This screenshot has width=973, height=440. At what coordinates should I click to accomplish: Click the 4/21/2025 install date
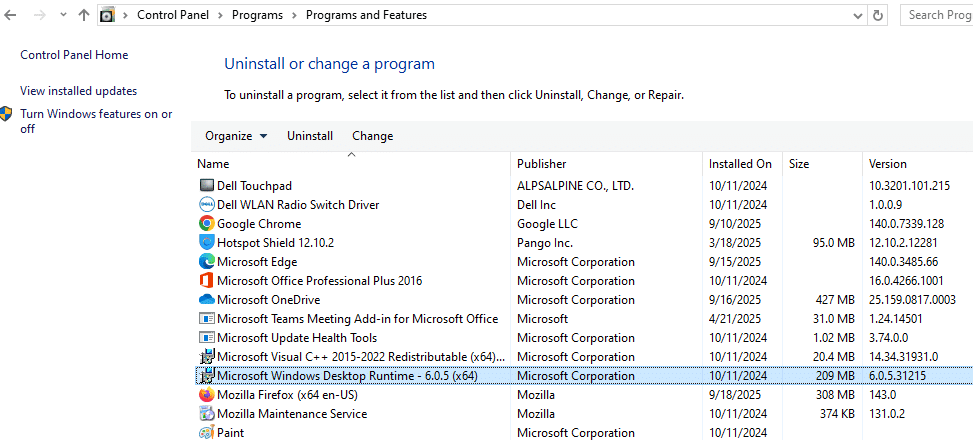click(x=735, y=319)
